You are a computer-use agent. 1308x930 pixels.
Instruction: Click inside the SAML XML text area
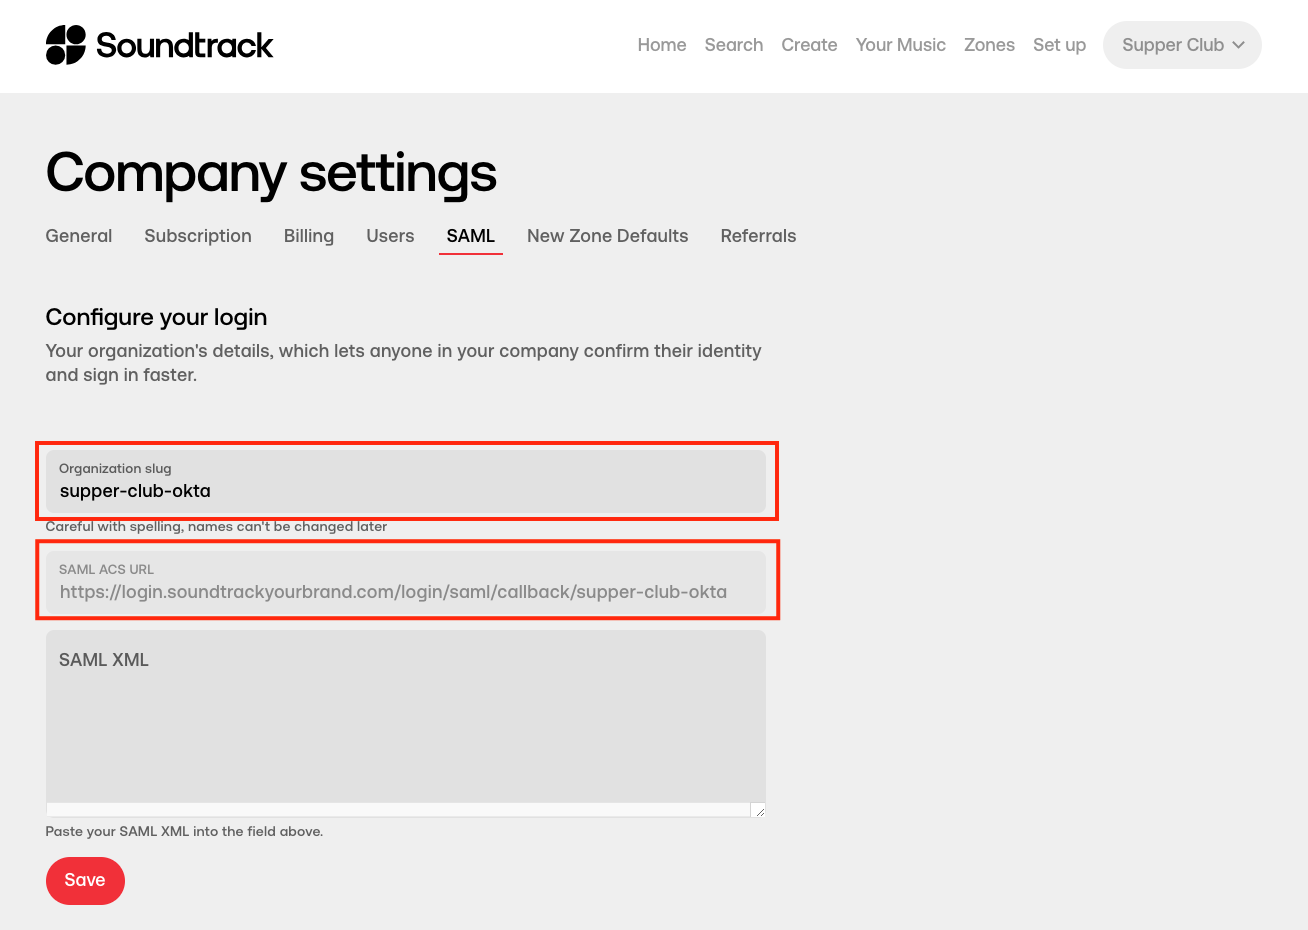pos(406,723)
